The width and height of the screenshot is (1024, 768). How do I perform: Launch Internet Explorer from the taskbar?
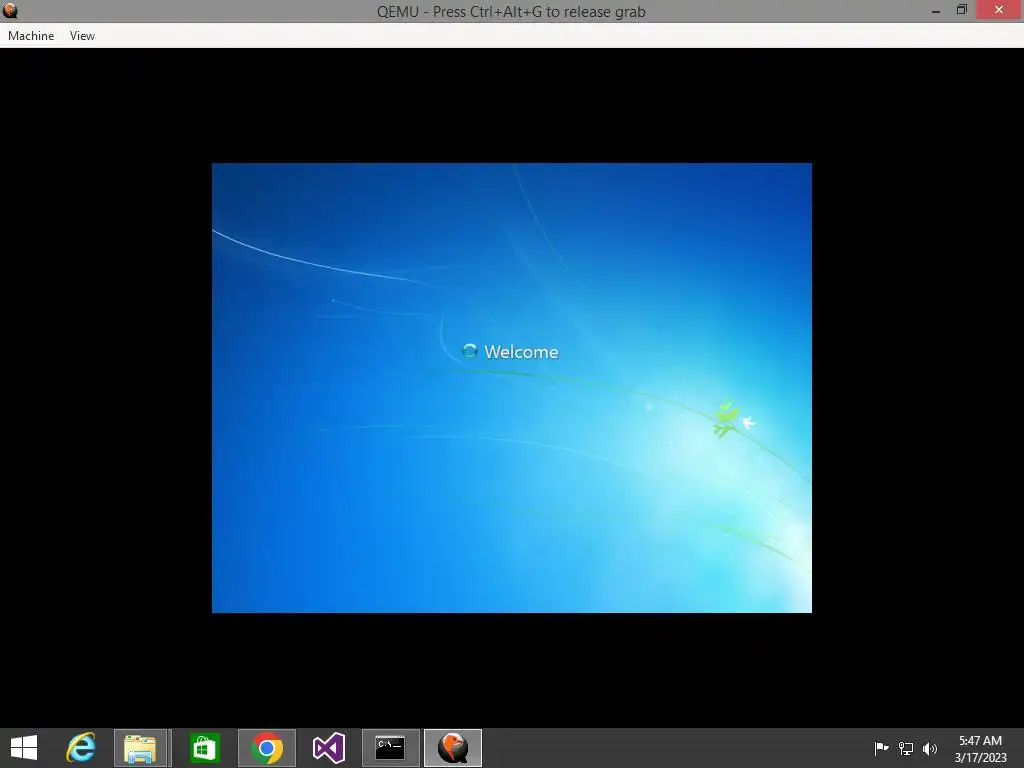pyautogui.click(x=81, y=748)
